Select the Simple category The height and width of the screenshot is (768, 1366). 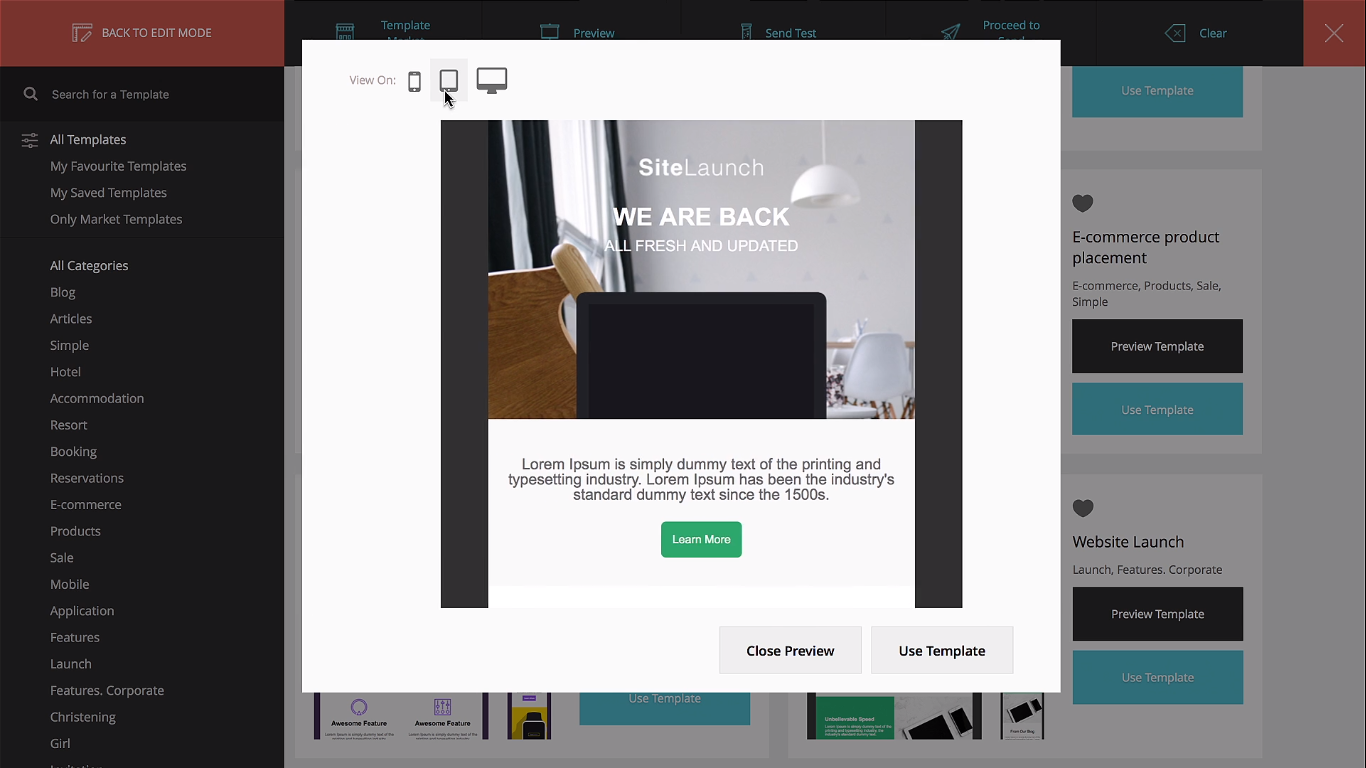coord(69,345)
